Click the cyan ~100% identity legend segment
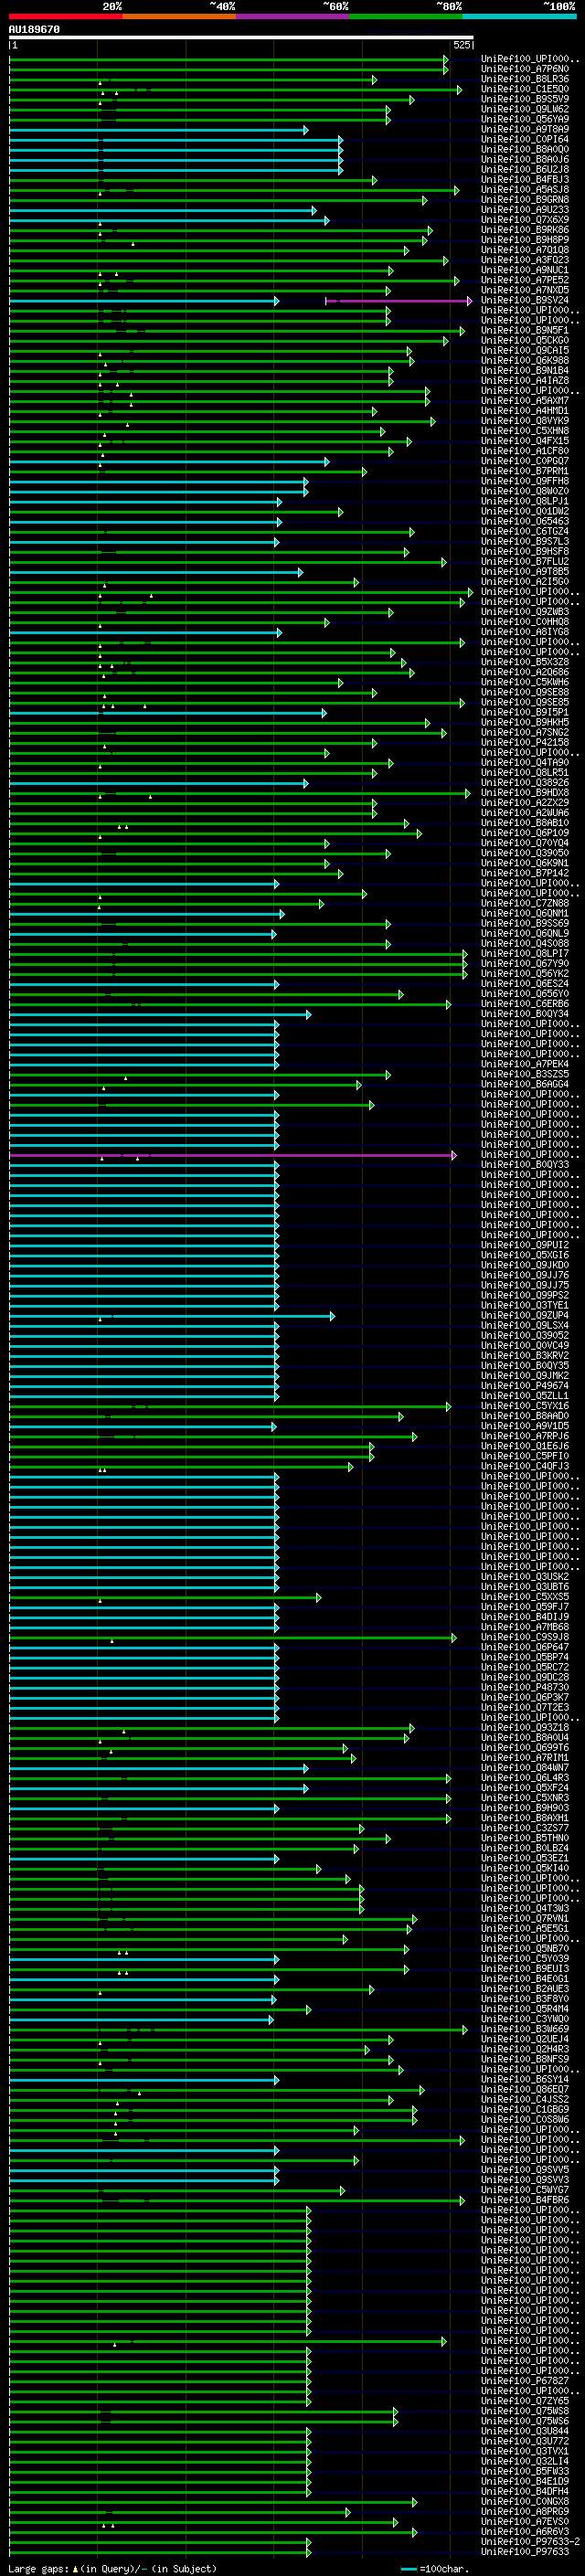585x2576 pixels. point(519,16)
